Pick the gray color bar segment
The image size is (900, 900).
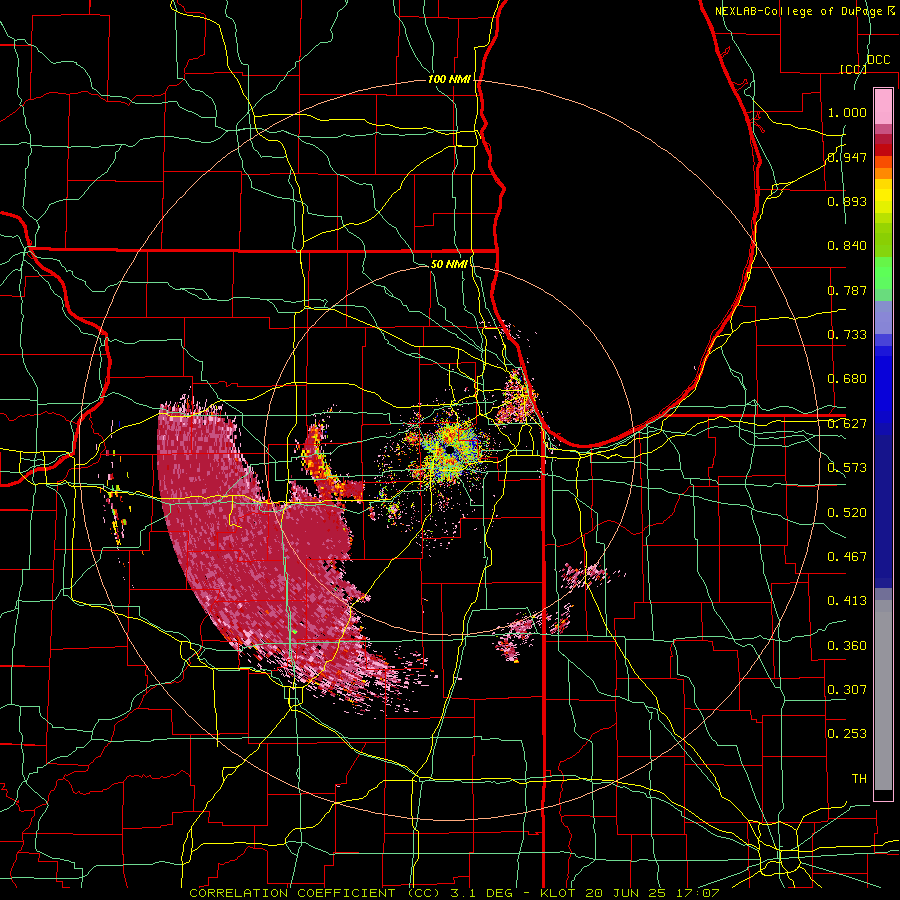coord(883,695)
